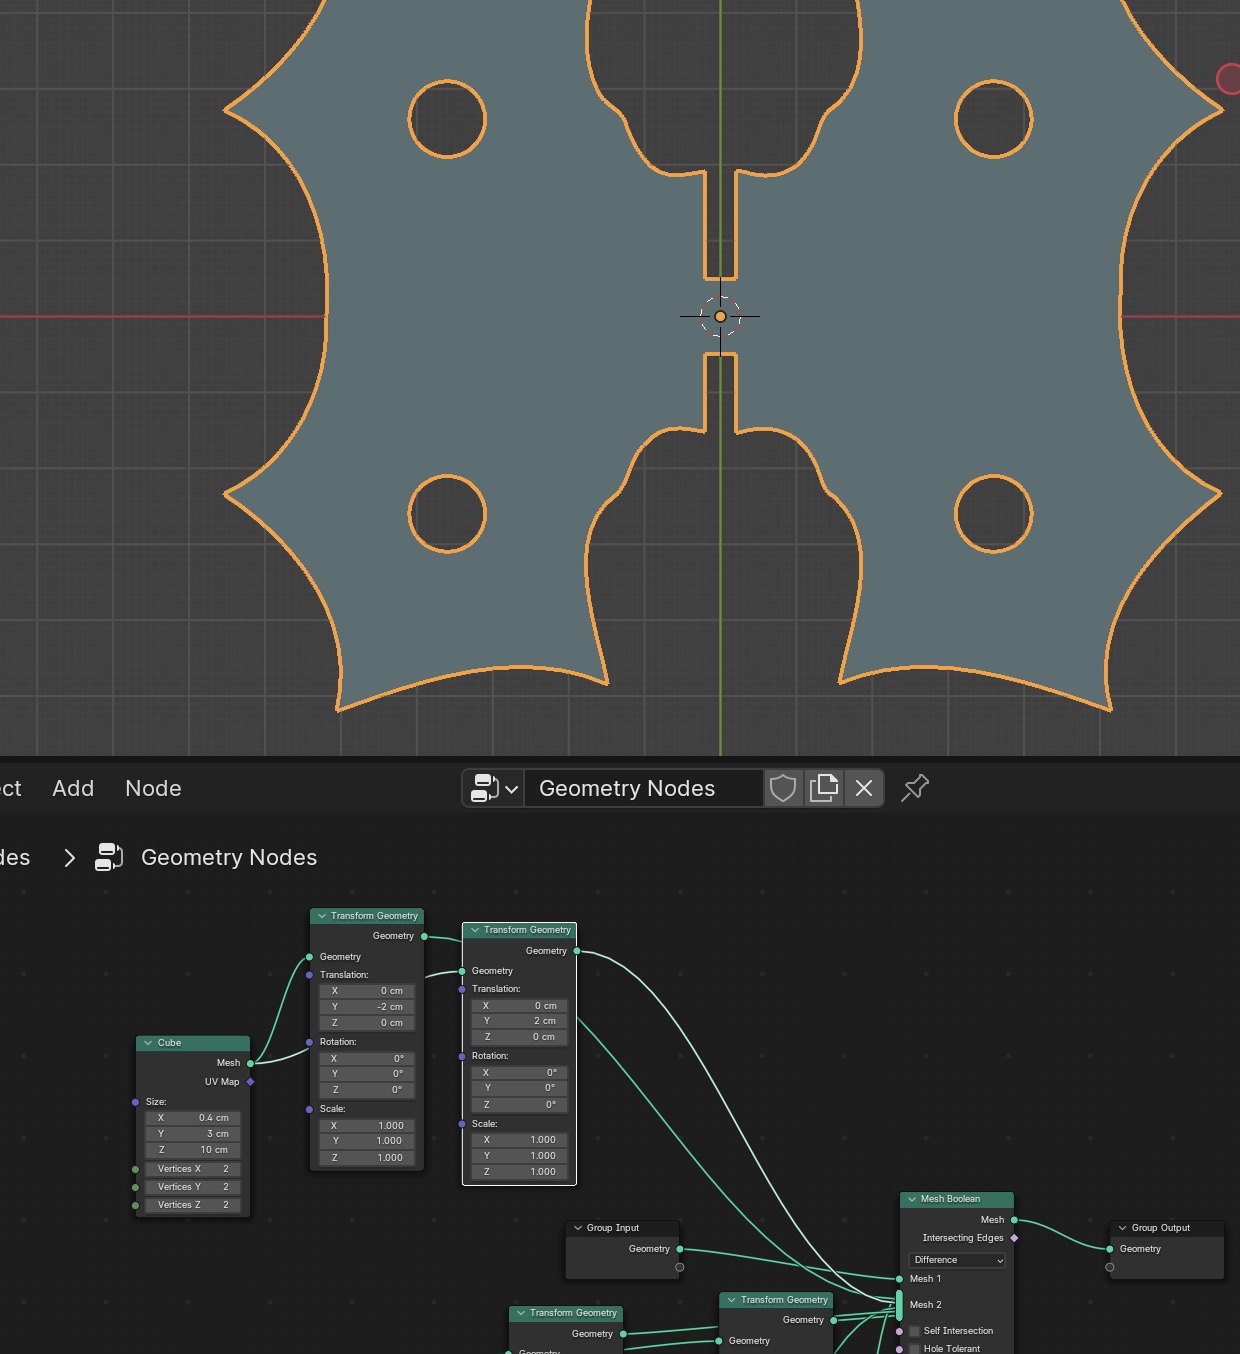Viewport: 1240px width, 1354px height.
Task: Click Rotation Y field in first Transform node
Action: click(x=367, y=1074)
